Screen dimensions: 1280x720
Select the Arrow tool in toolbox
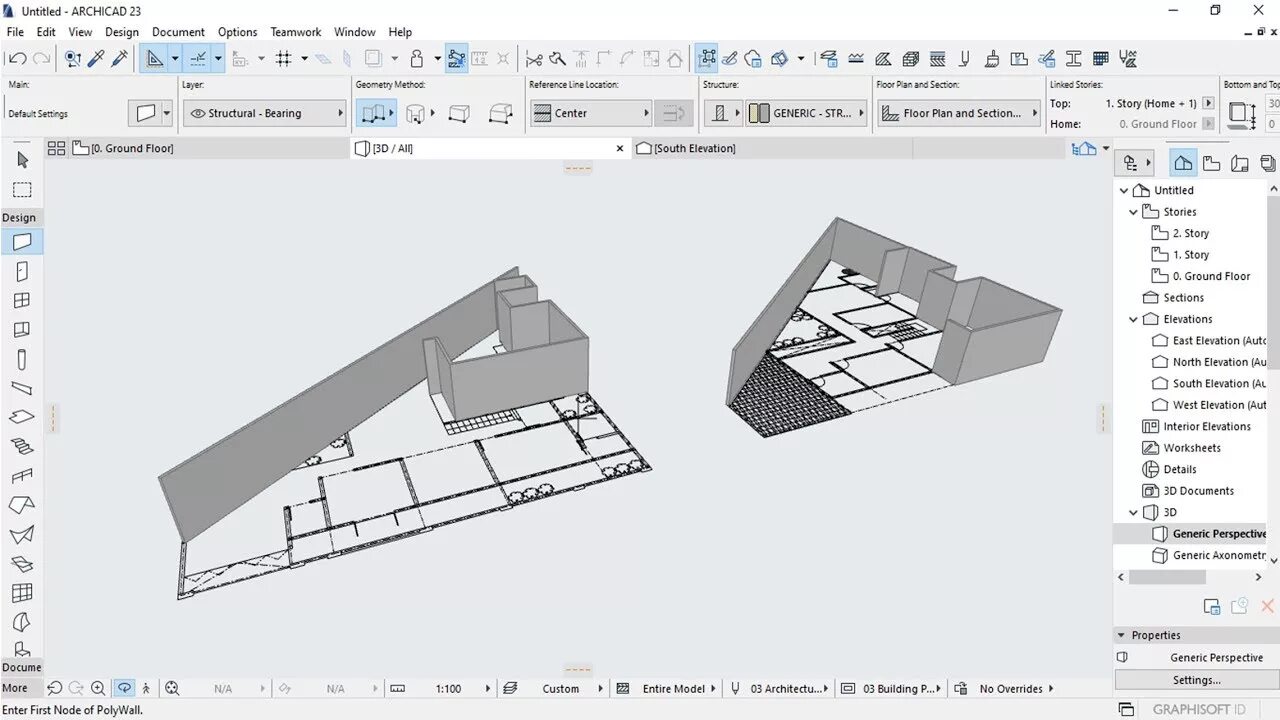[x=22, y=160]
